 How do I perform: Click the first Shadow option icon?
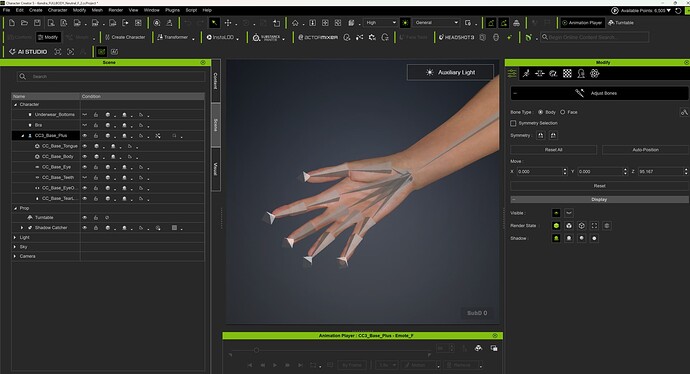click(556, 238)
